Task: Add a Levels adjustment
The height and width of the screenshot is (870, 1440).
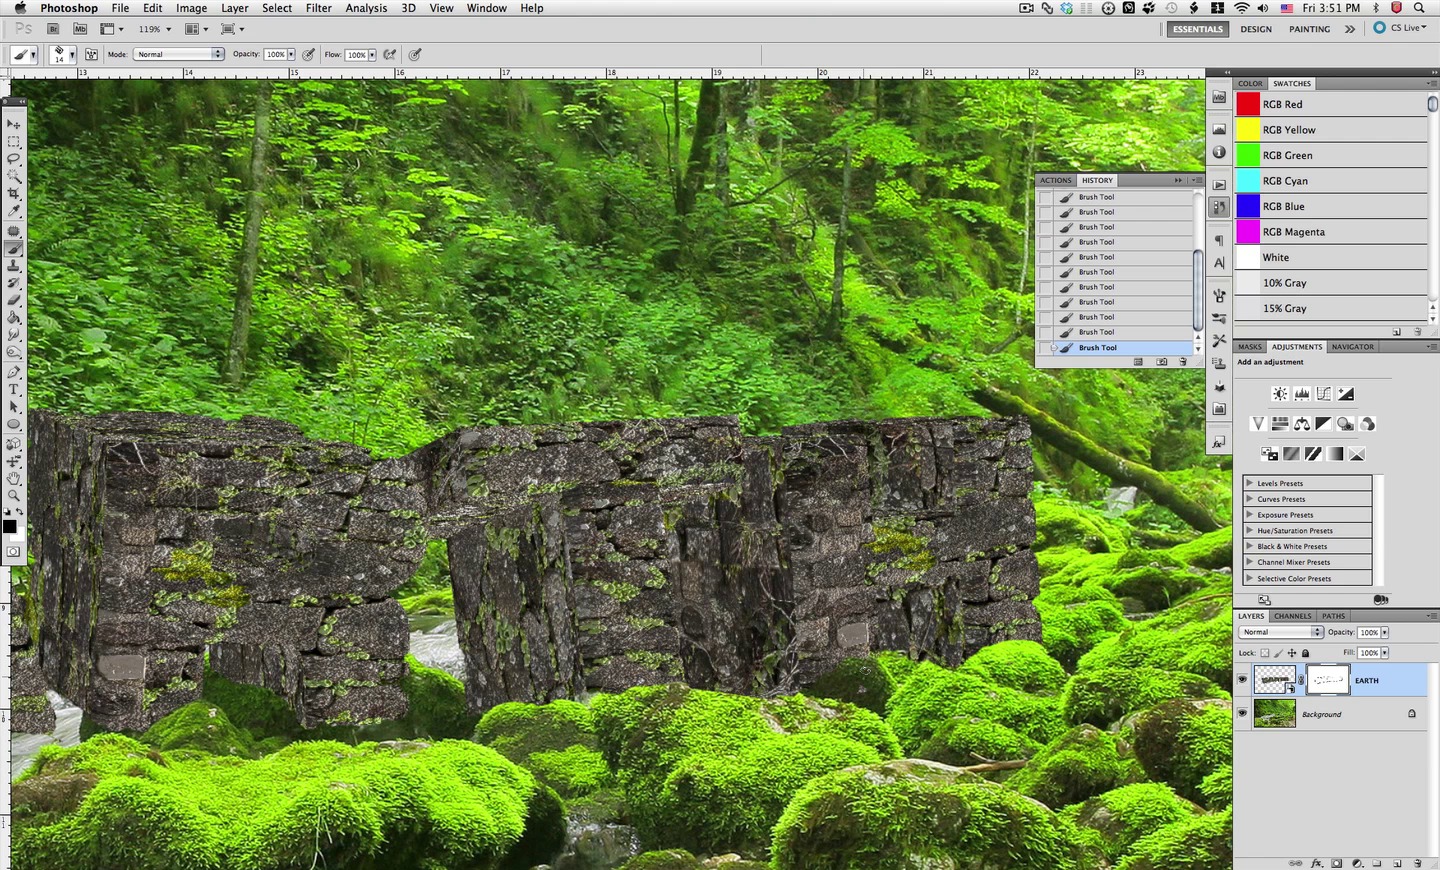Action: pos(1301,394)
